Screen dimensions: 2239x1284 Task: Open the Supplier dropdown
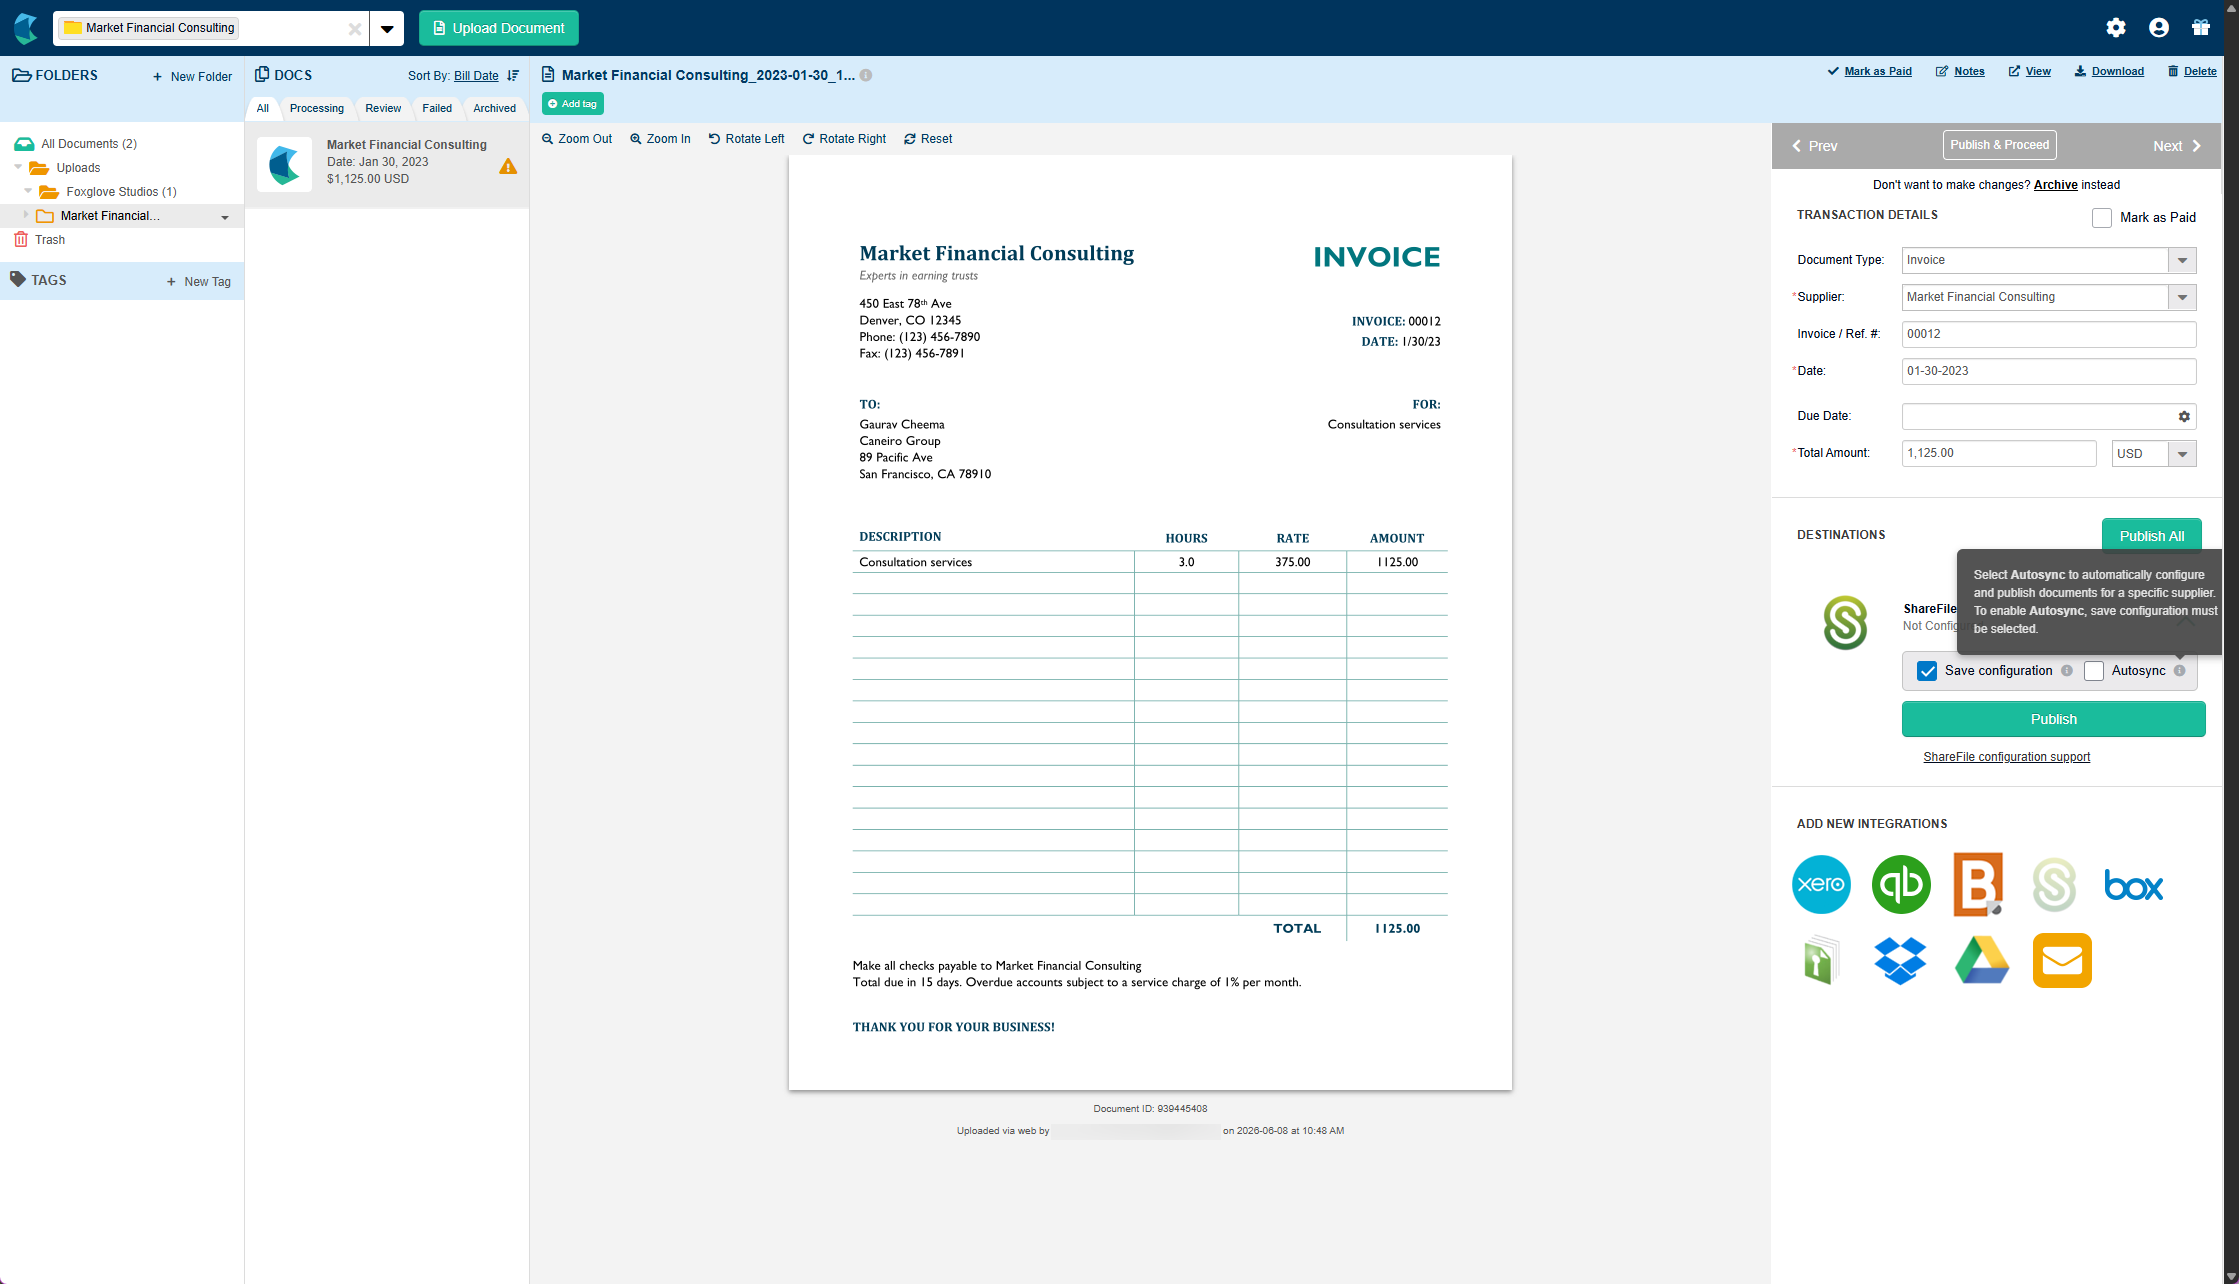[2182, 297]
